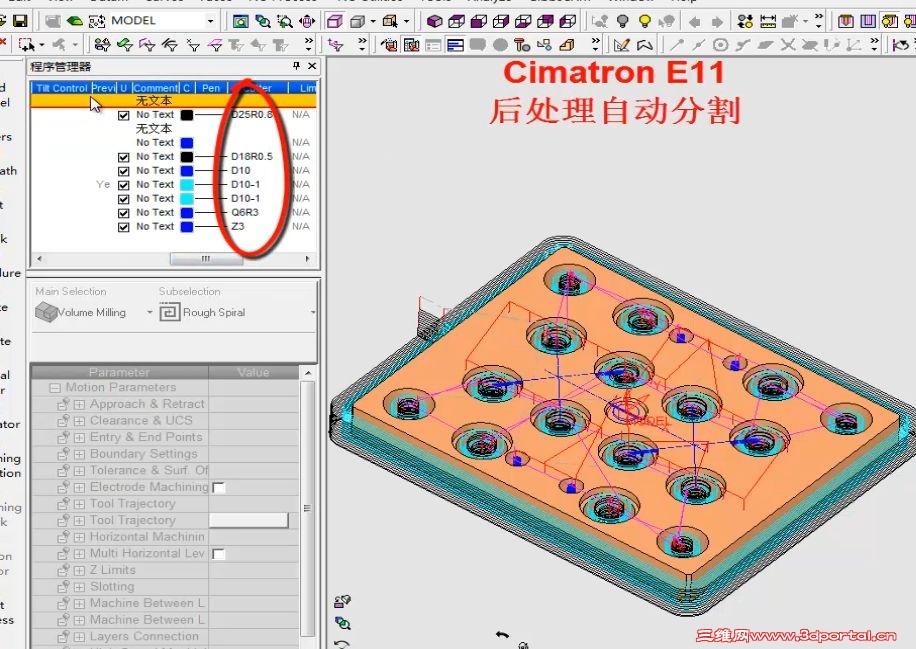This screenshot has height=649, width=916.
Task: Click the Tilt Control column header
Action: [61, 88]
